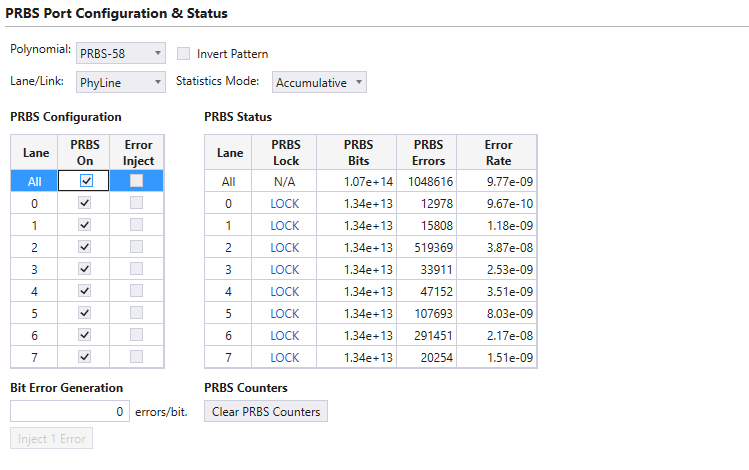
Task: Disable PRBS On for lane 0
Action: pos(85,203)
